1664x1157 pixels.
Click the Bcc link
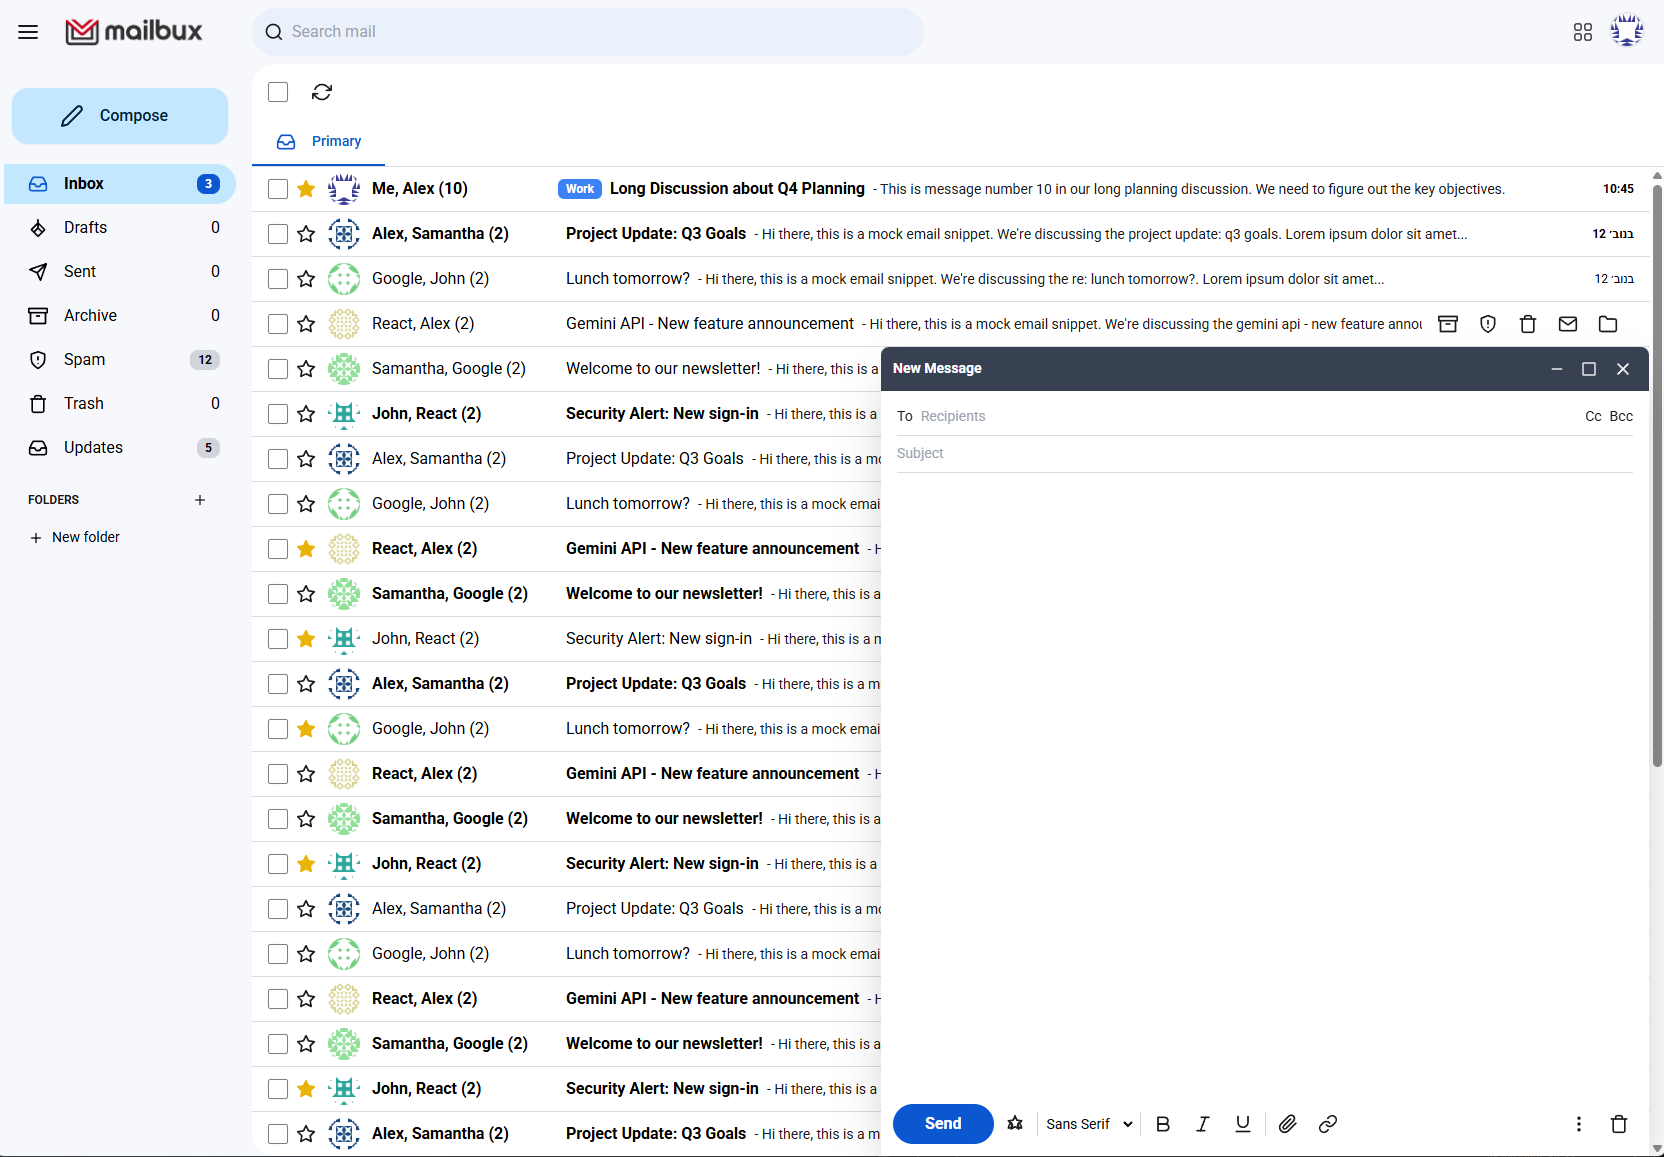pos(1621,416)
